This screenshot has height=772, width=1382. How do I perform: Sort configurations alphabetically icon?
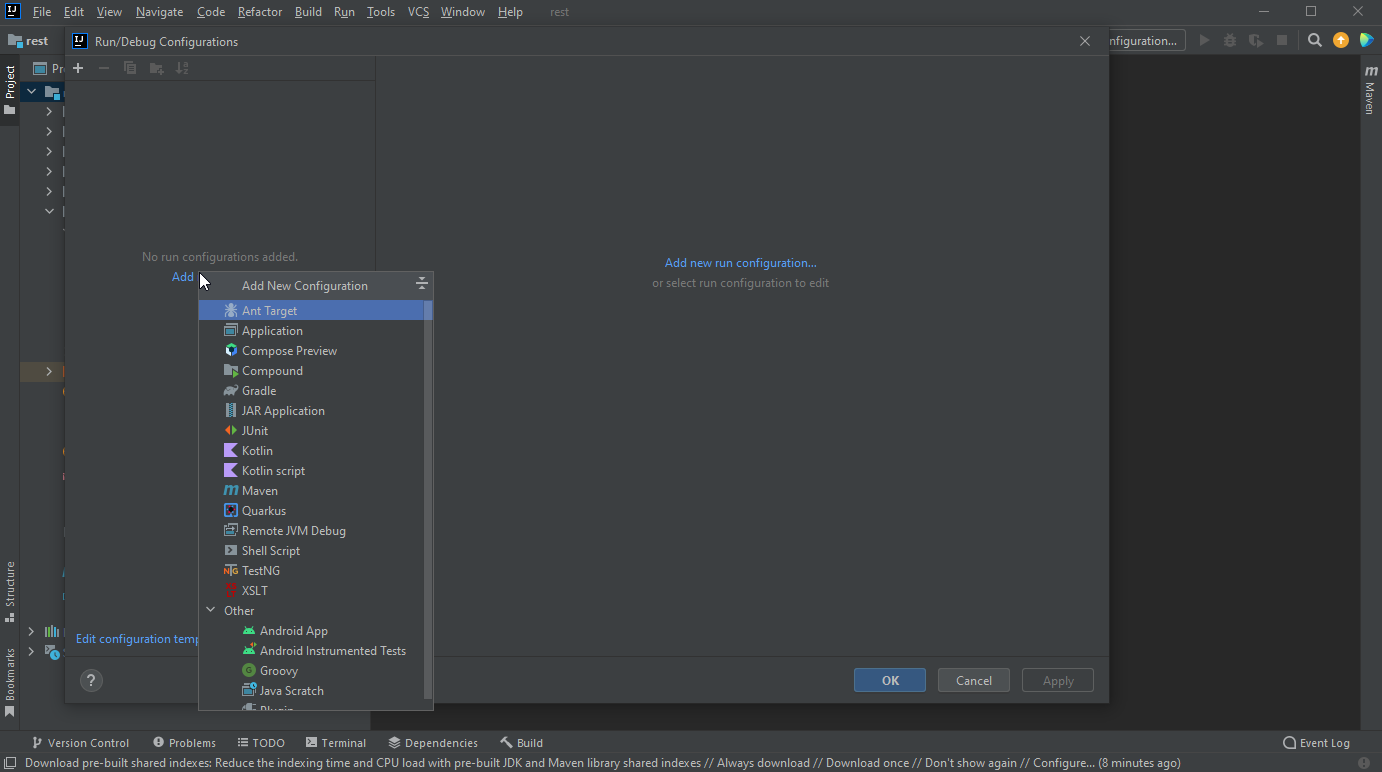(x=182, y=68)
